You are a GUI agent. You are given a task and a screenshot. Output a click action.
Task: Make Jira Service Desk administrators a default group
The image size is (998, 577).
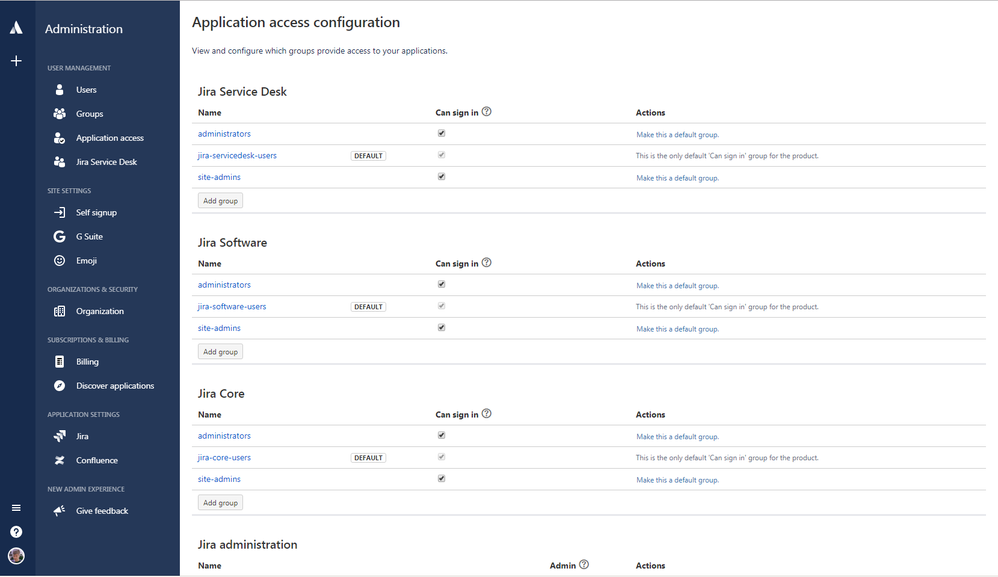click(x=677, y=135)
